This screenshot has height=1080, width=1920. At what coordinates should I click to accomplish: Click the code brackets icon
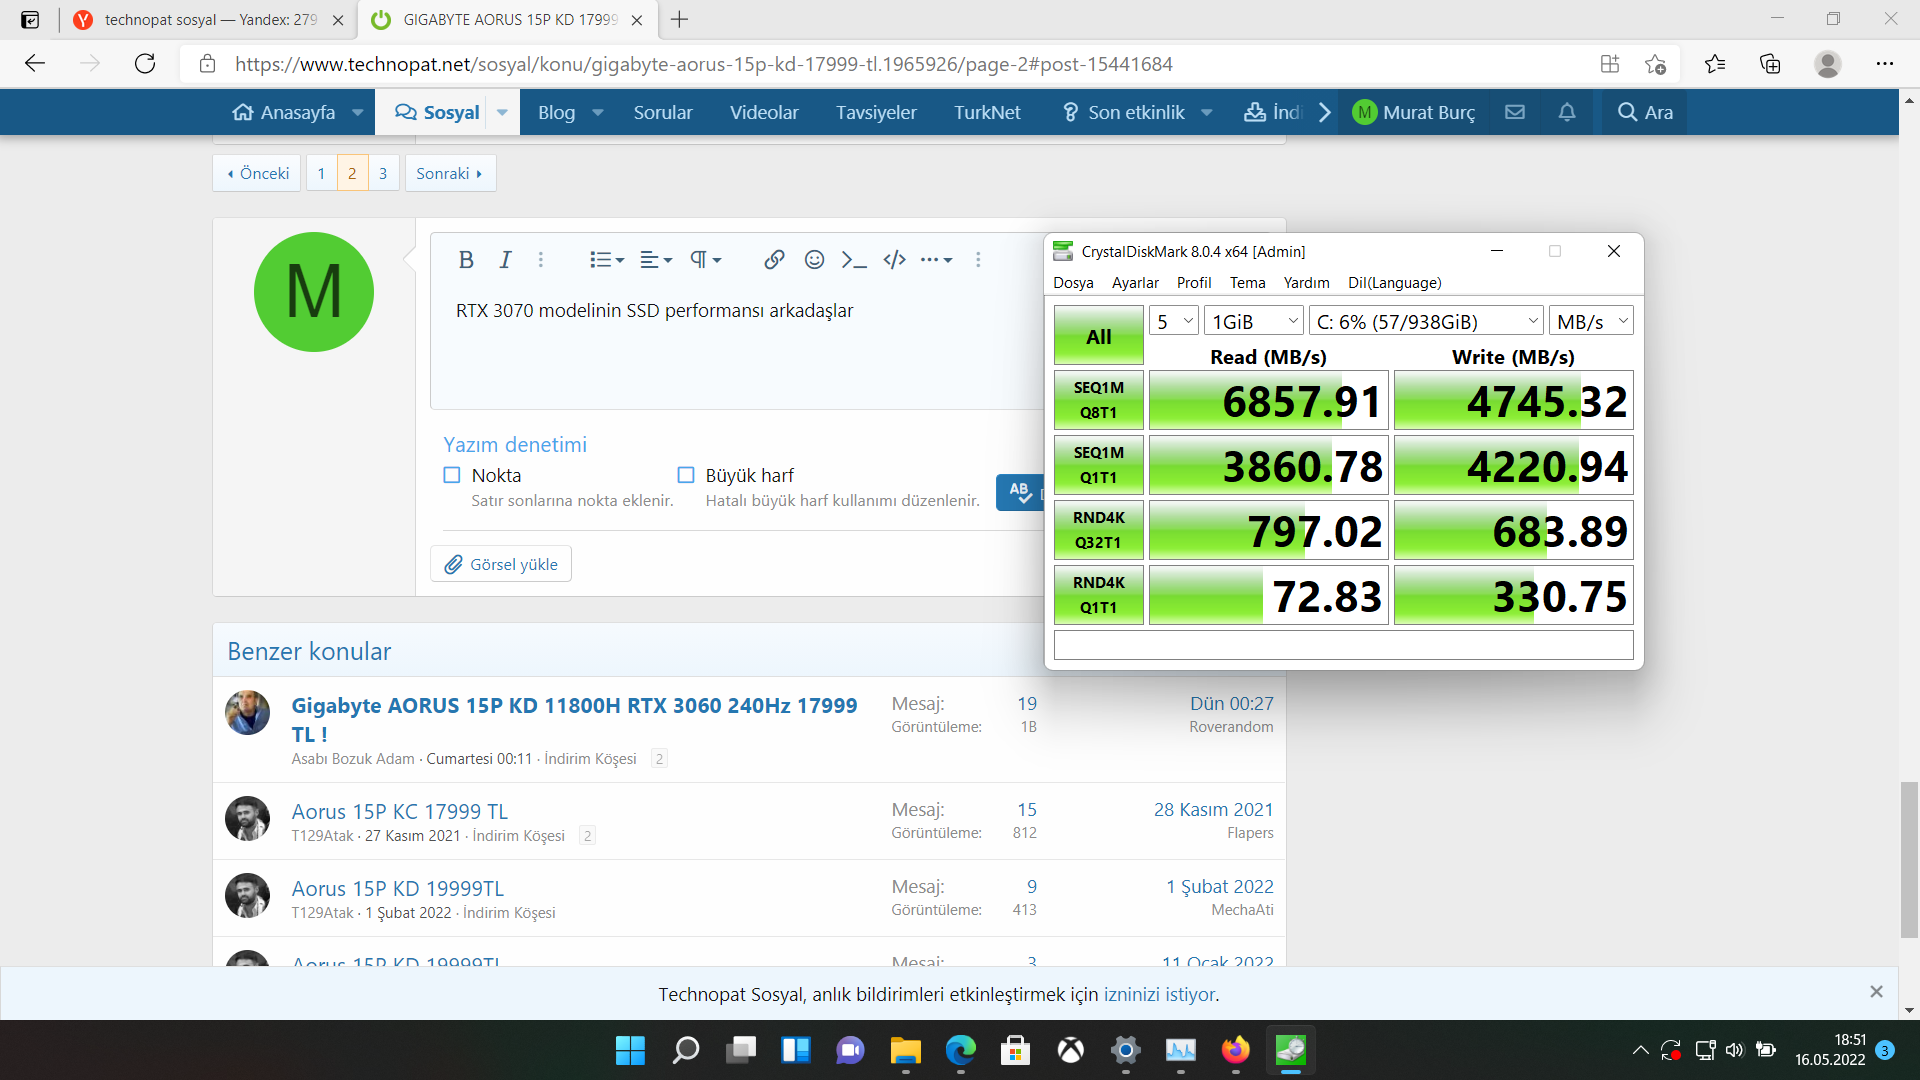tap(894, 260)
